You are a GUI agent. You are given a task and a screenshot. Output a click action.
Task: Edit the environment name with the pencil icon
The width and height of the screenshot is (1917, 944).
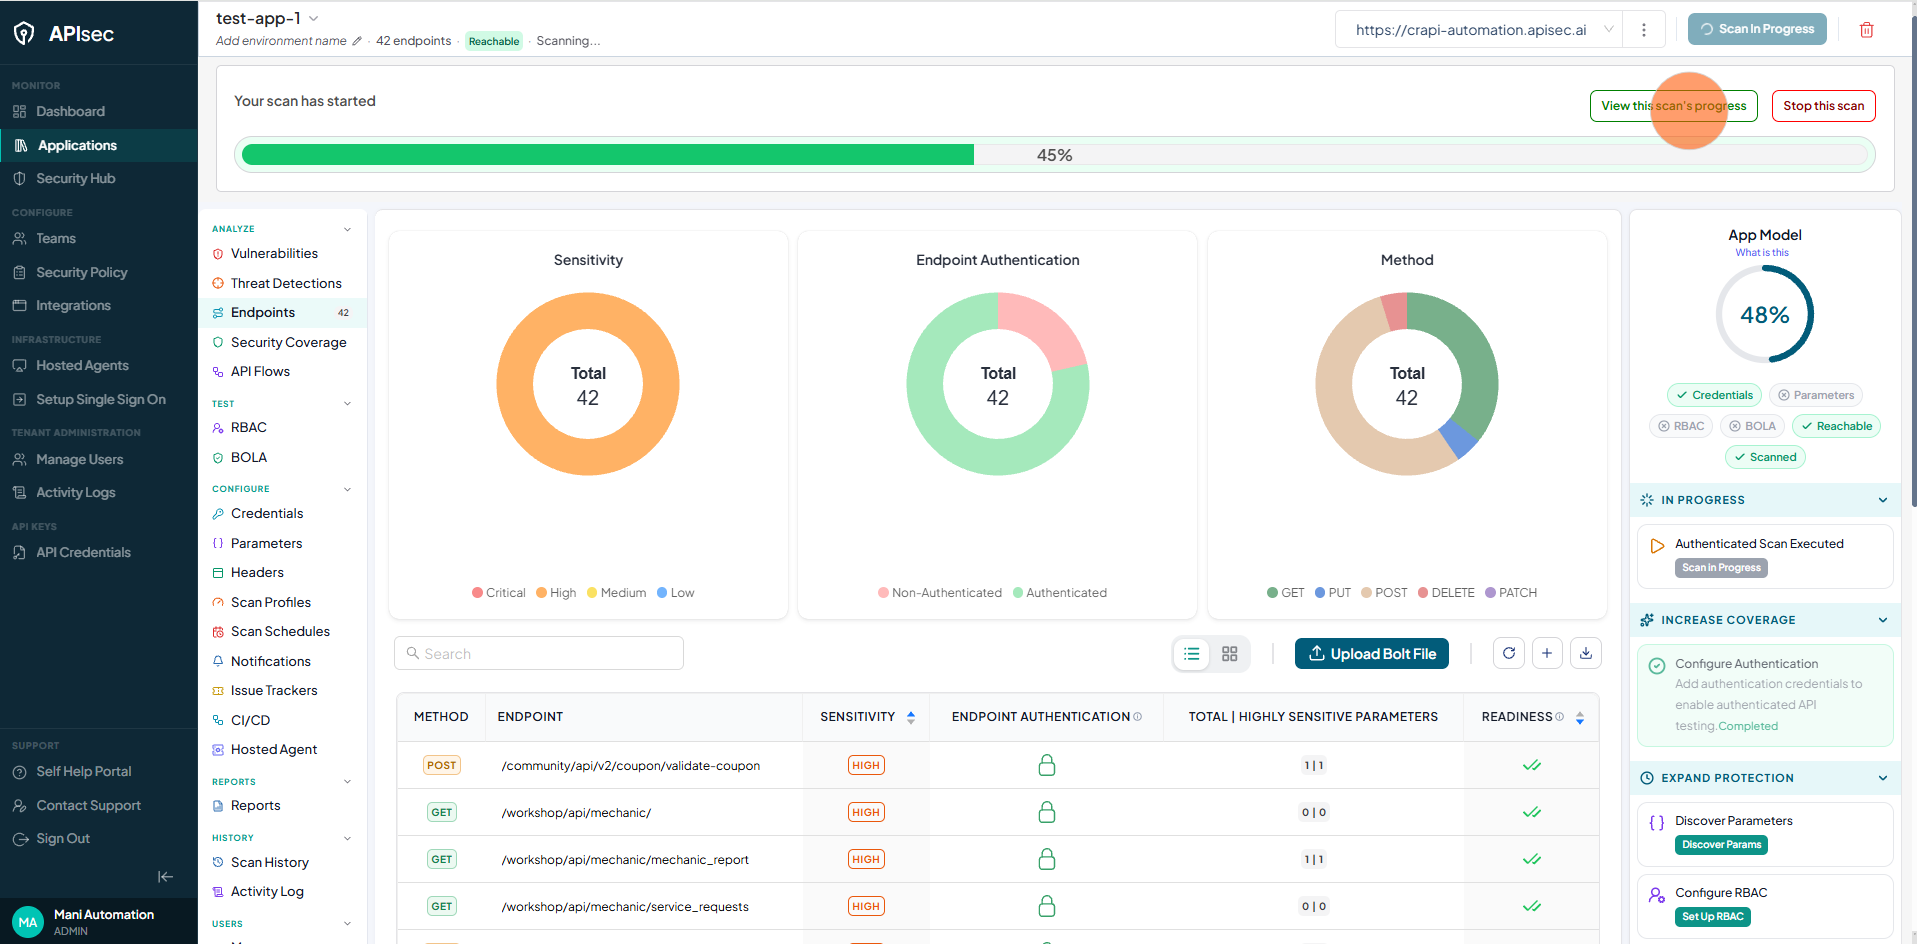357,41
